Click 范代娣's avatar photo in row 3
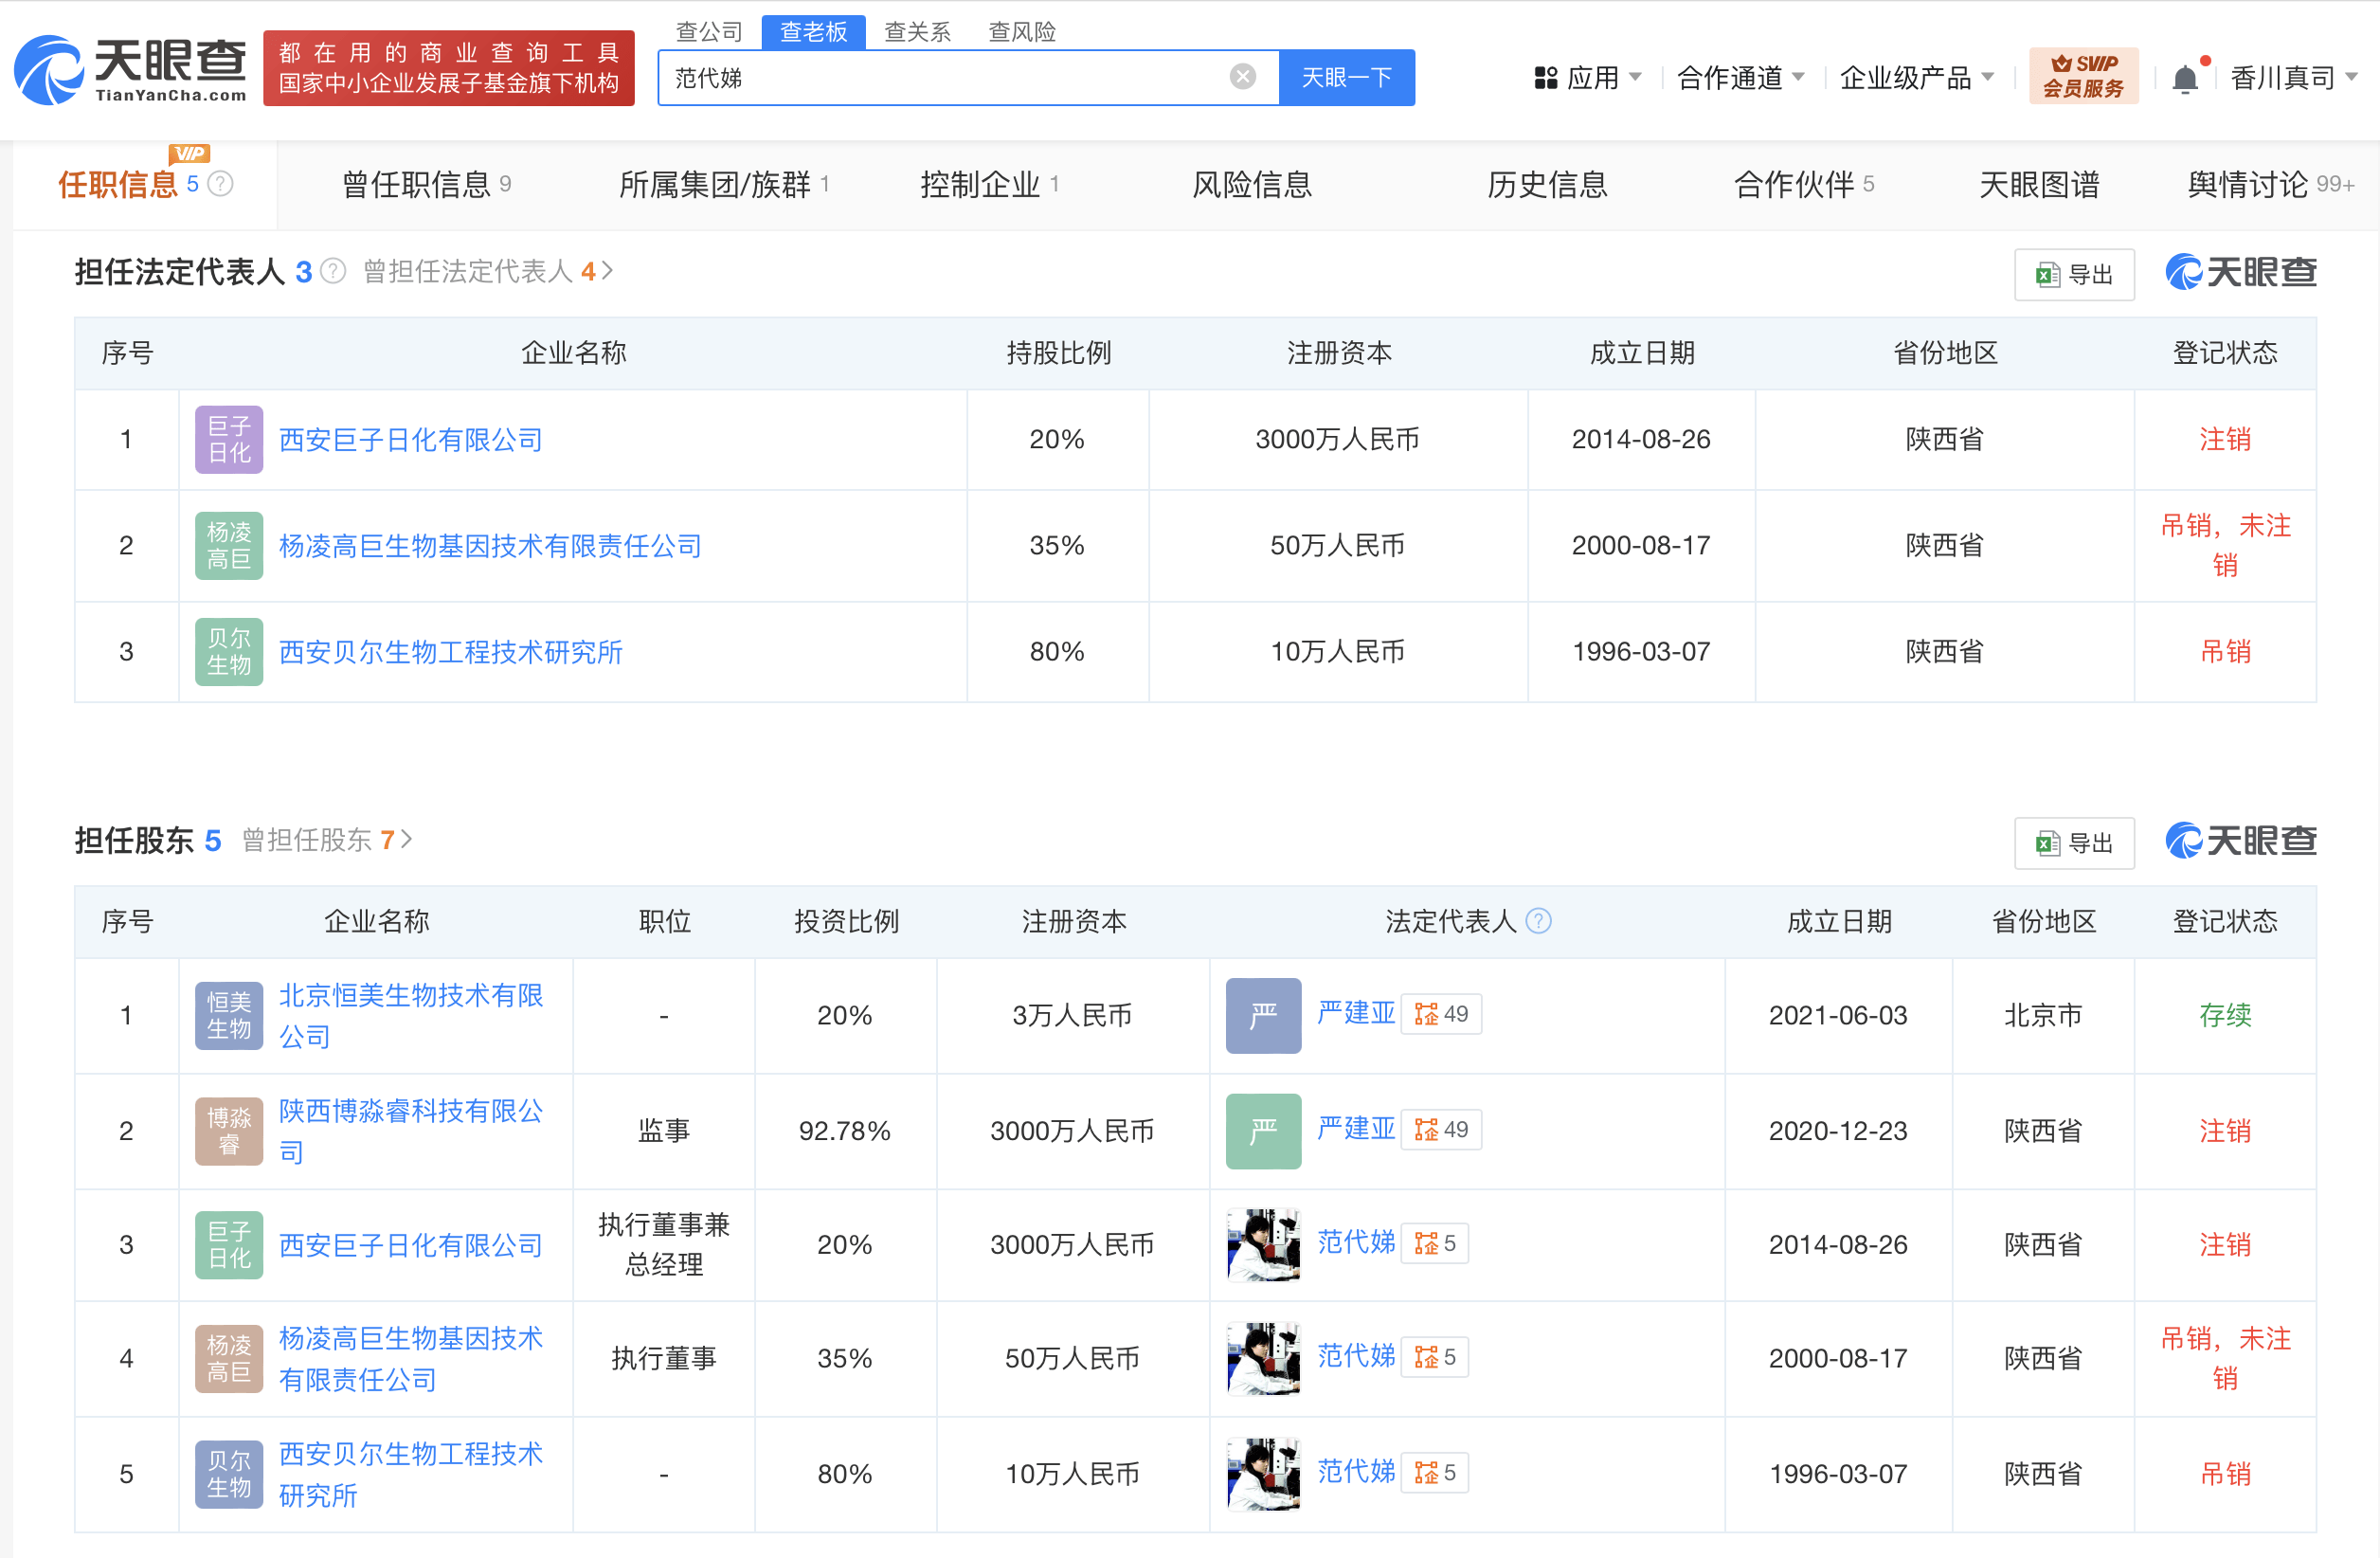This screenshot has width=2380, height=1558. (1263, 1245)
